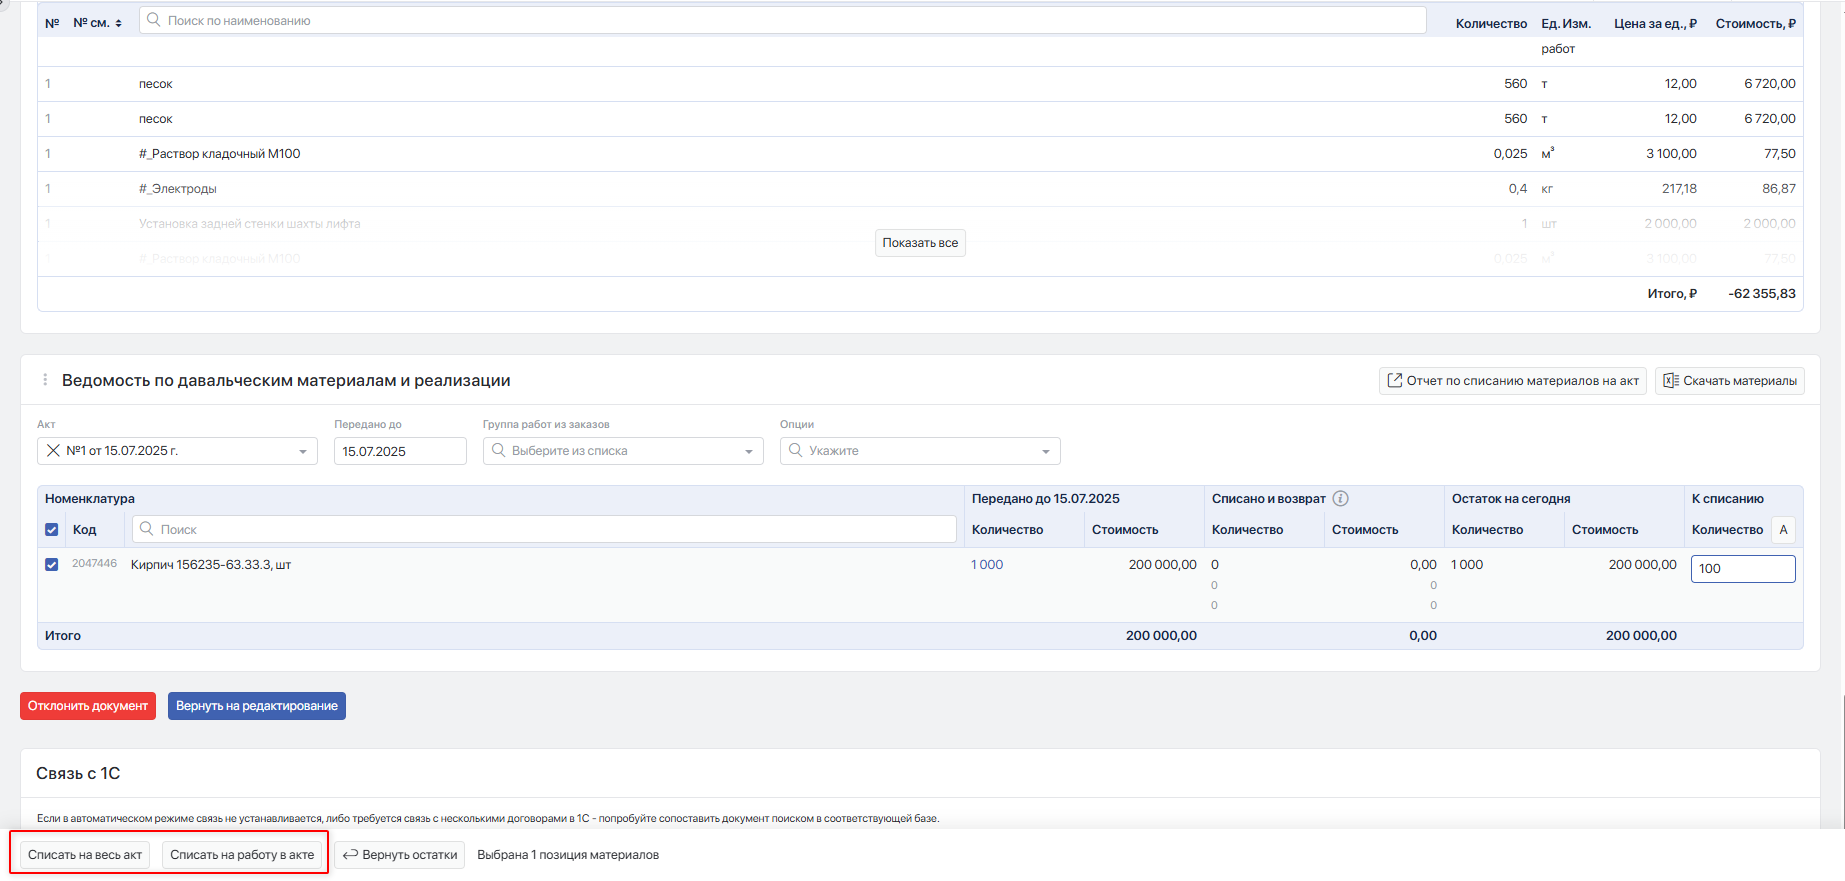Screen dimensions: 1845x881
Task: Clear the selected Акт with the X icon
Action: (53, 451)
